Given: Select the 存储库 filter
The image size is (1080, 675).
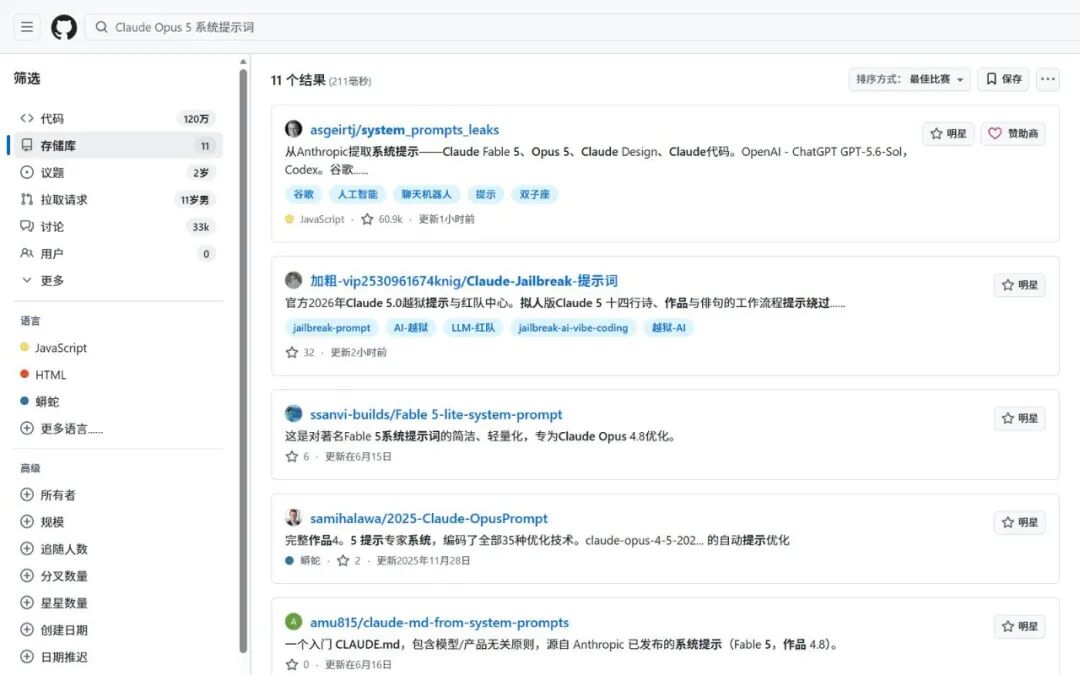Looking at the screenshot, I should coord(116,145).
